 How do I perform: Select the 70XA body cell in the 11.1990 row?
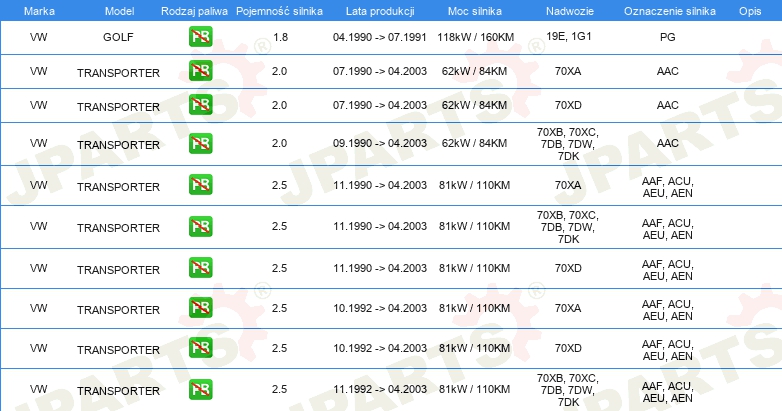(x=568, y=185)
